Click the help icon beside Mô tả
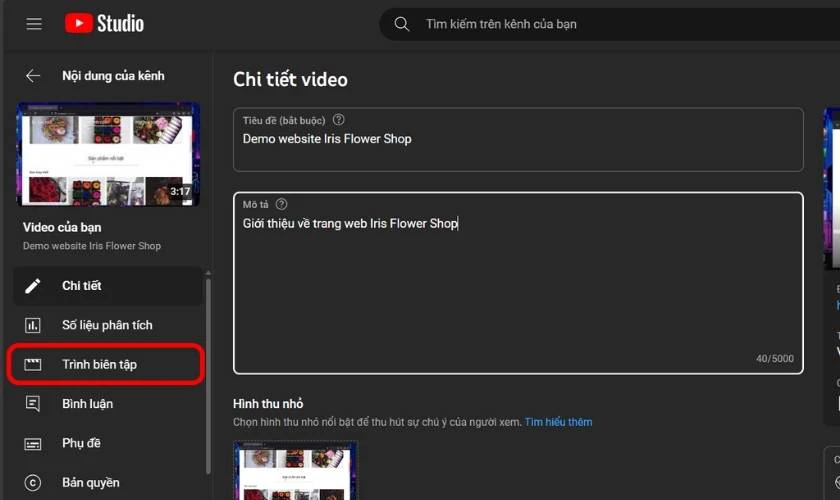The height and width of the screenshot is (500, 840). tap(281, 204)
